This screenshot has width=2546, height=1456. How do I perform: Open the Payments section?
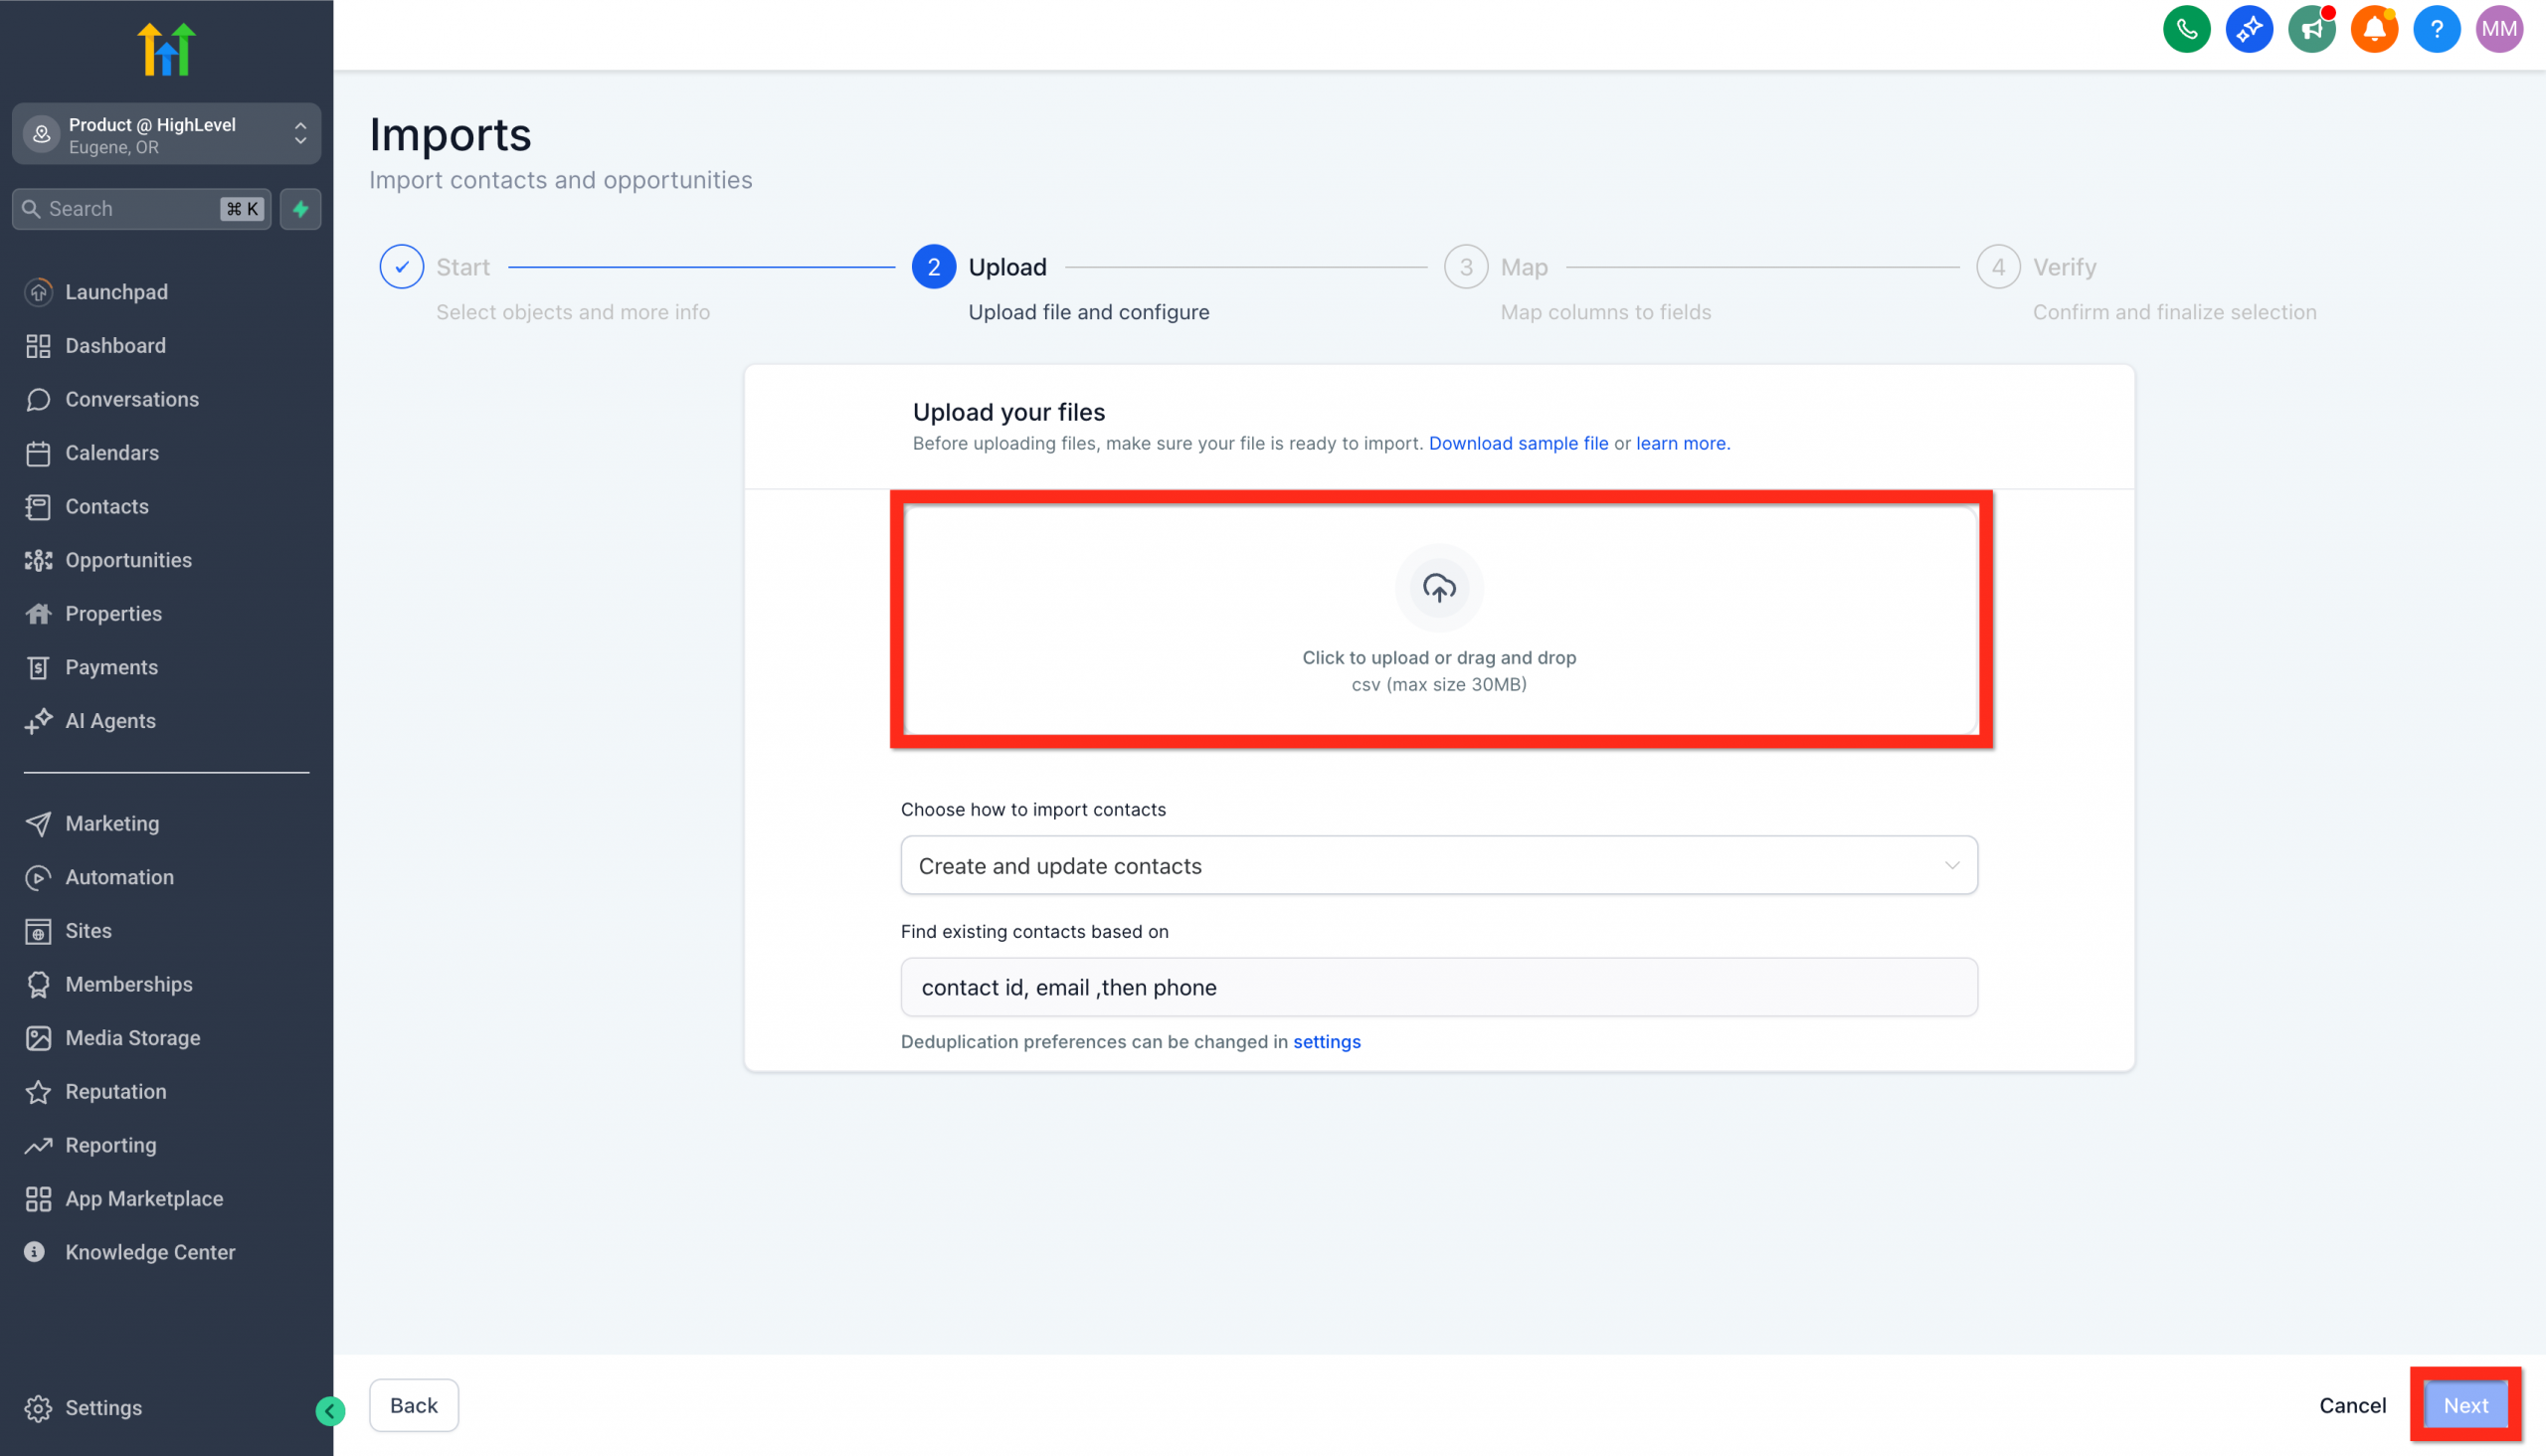click(111, 667)
